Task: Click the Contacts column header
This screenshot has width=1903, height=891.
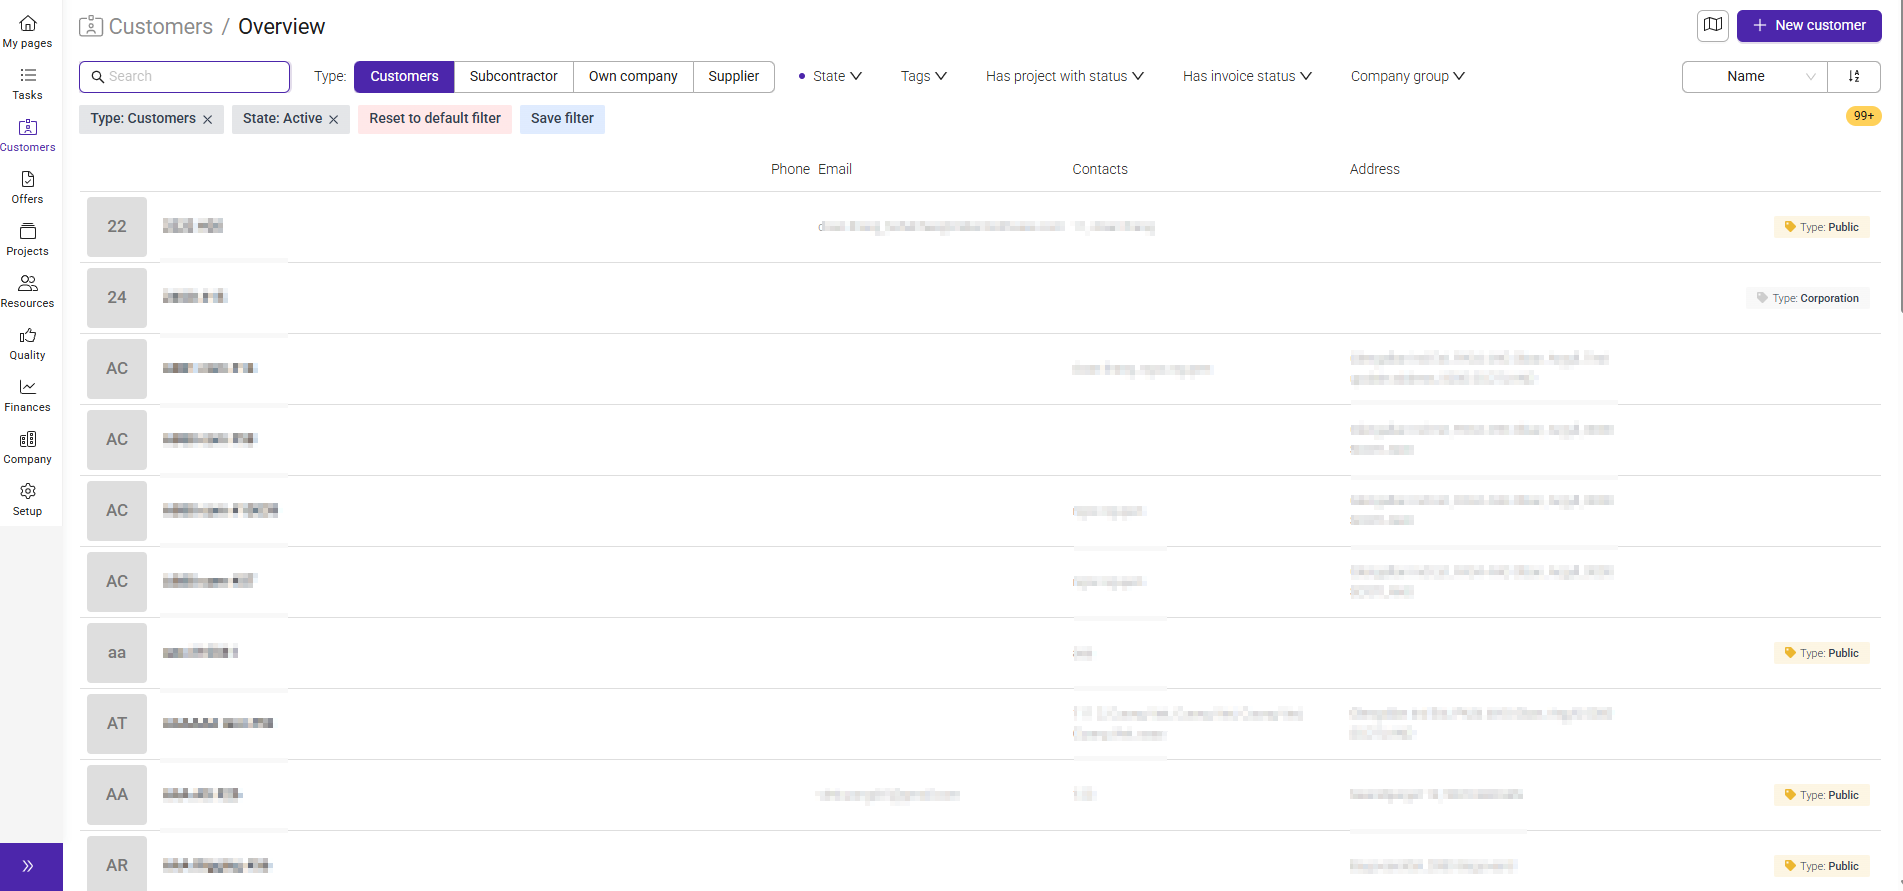Action: click(x=1100, y=169)
